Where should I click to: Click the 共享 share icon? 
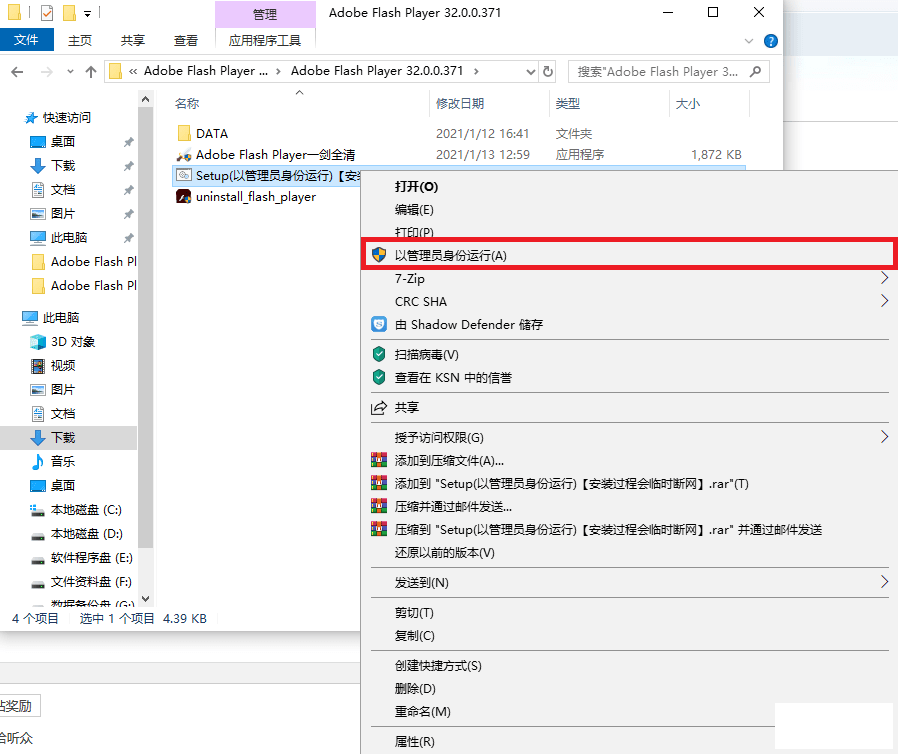pyautogui.click(x=379, y=408)
